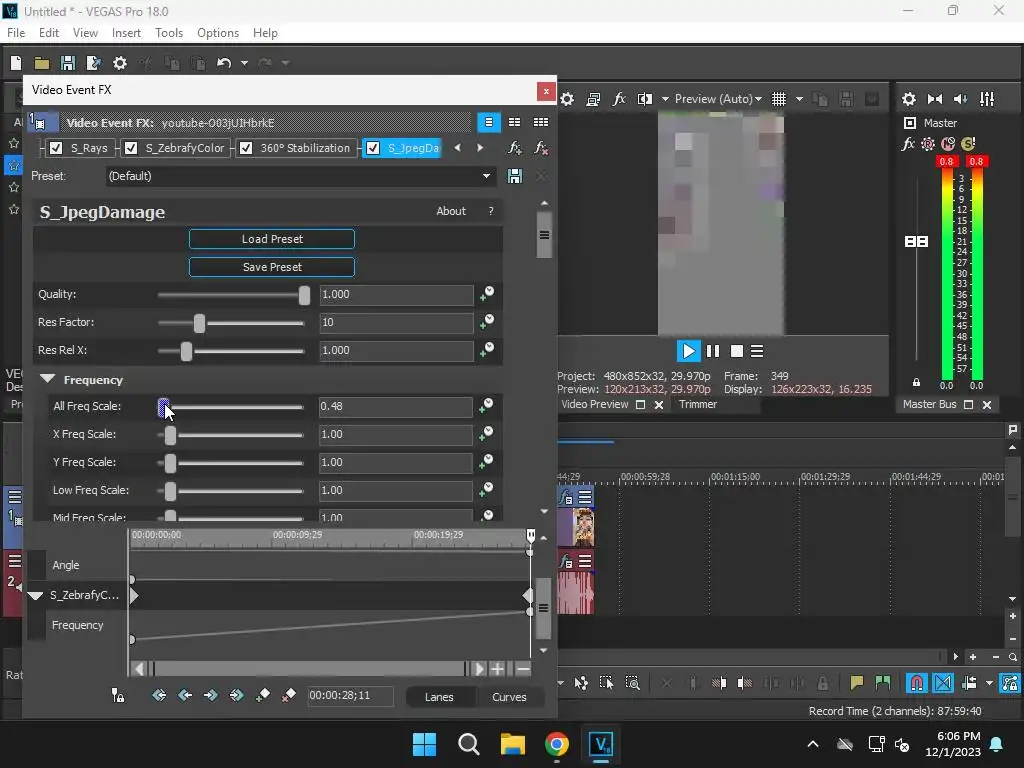The image size is (1024, 768).
Task: Collapse the Frequency parameter group
Action: 47,379
